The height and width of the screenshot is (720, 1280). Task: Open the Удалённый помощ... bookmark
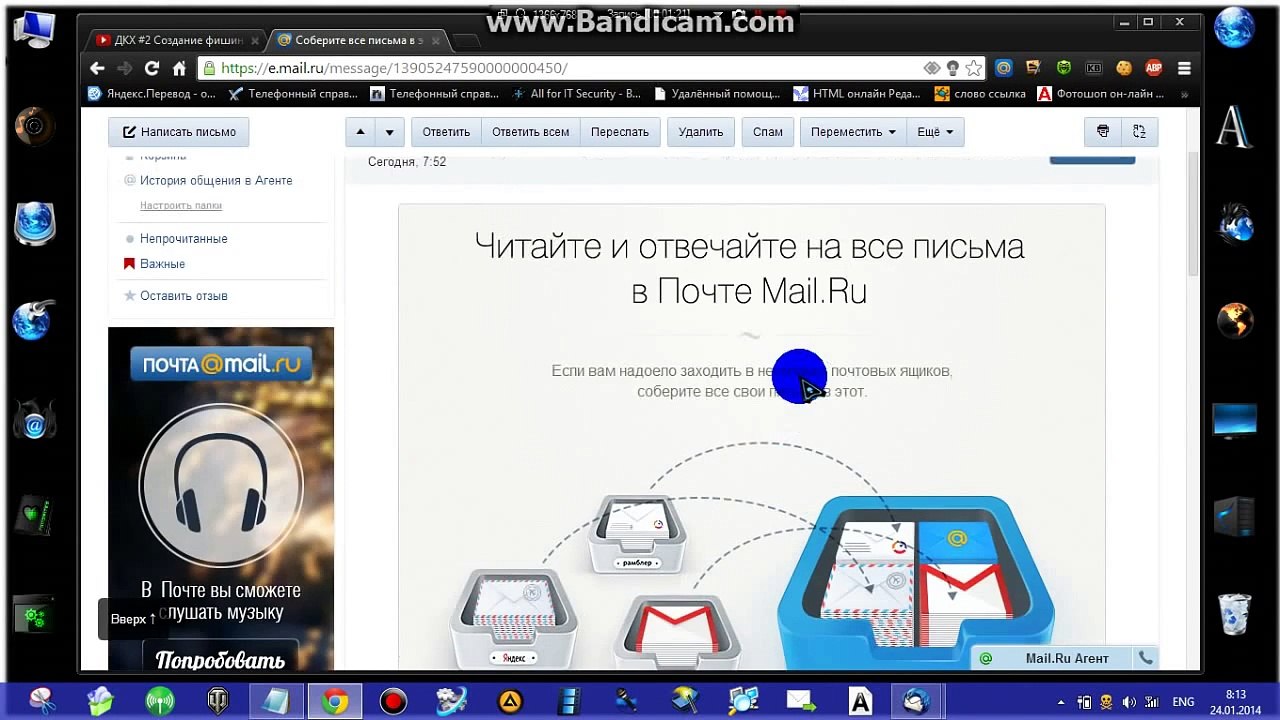(716, 94)
